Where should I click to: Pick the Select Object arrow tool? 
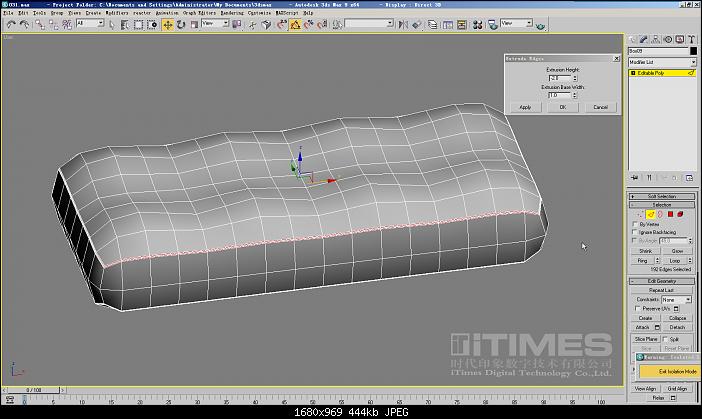(112, 25)
